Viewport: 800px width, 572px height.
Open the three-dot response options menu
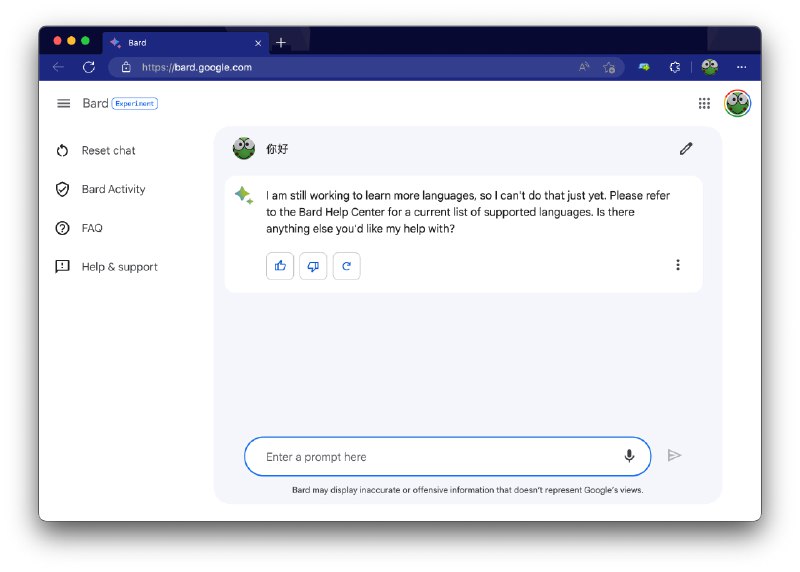click(678, 265)
